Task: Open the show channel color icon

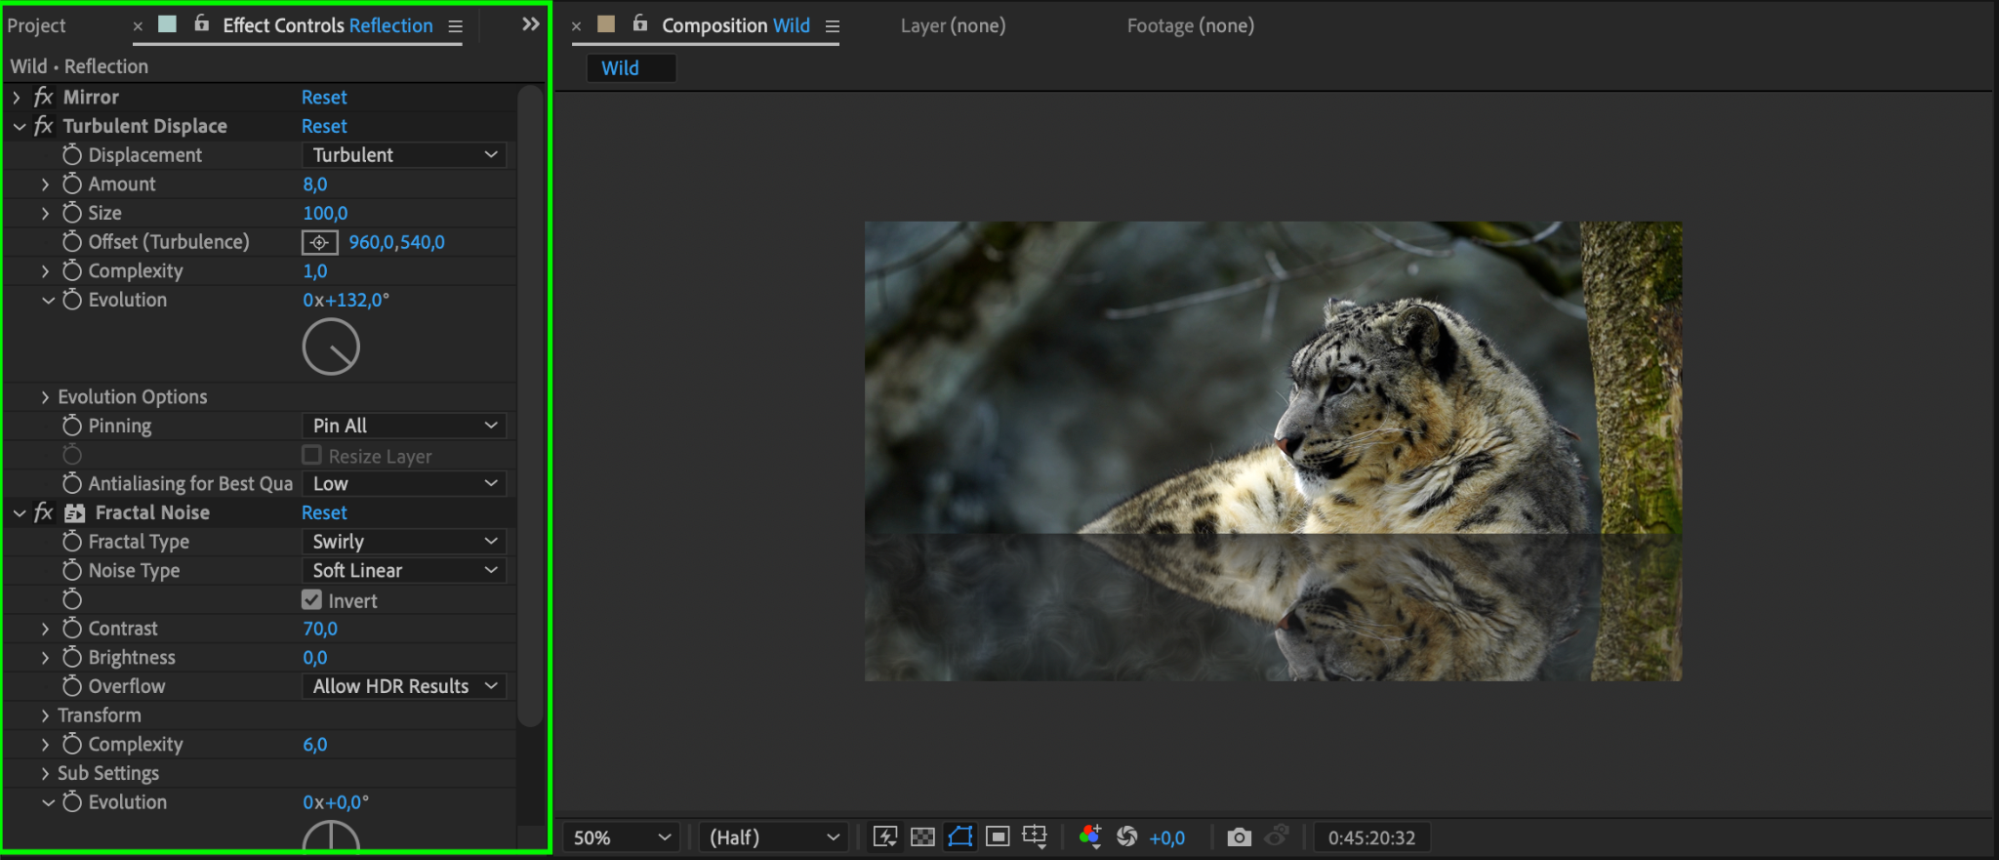Action: tap(1090, 837)
